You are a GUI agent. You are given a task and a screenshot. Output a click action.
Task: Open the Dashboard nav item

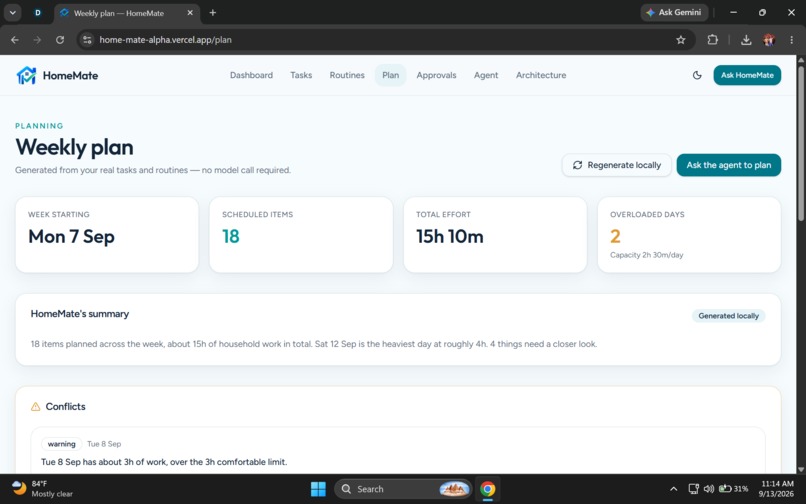pyautogui.click(x=251, y=75)
